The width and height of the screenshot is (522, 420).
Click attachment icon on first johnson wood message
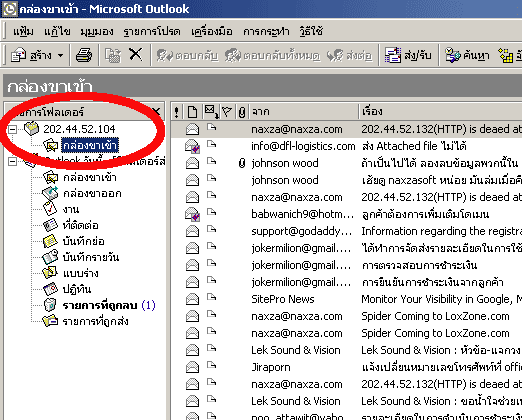[x=242, y=163]
